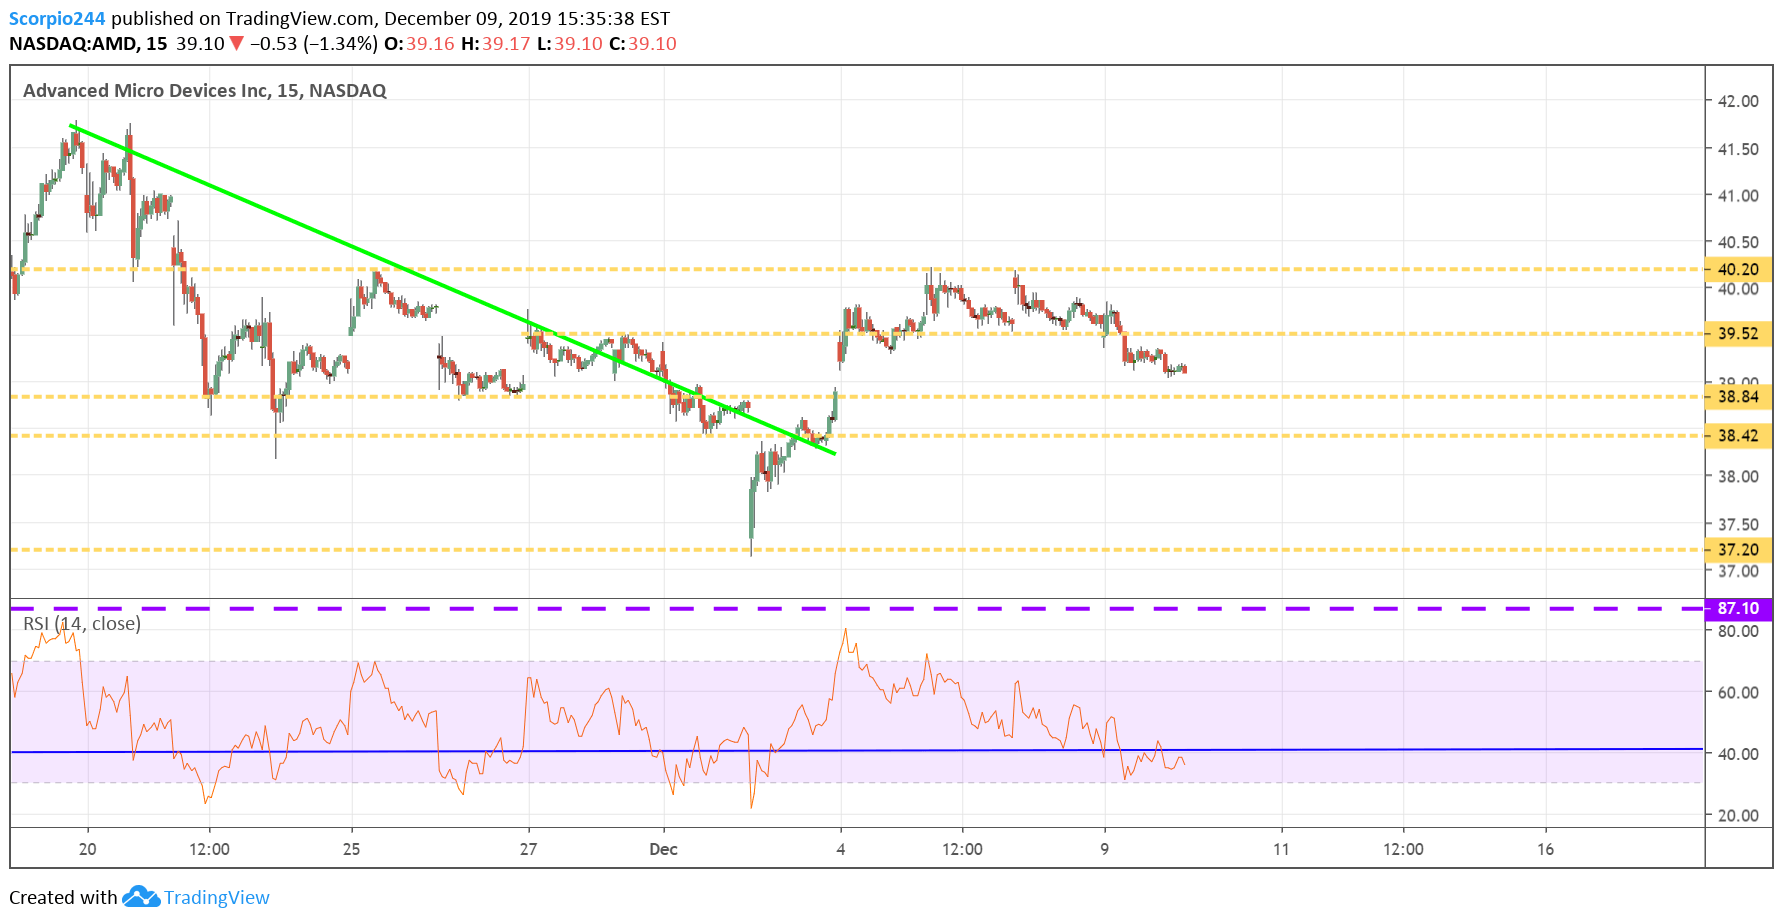Image resolution: width=1783 pixels, height=923 pixels.
Task: Click the 42.00 price axis value
Action: (1738, 101)
